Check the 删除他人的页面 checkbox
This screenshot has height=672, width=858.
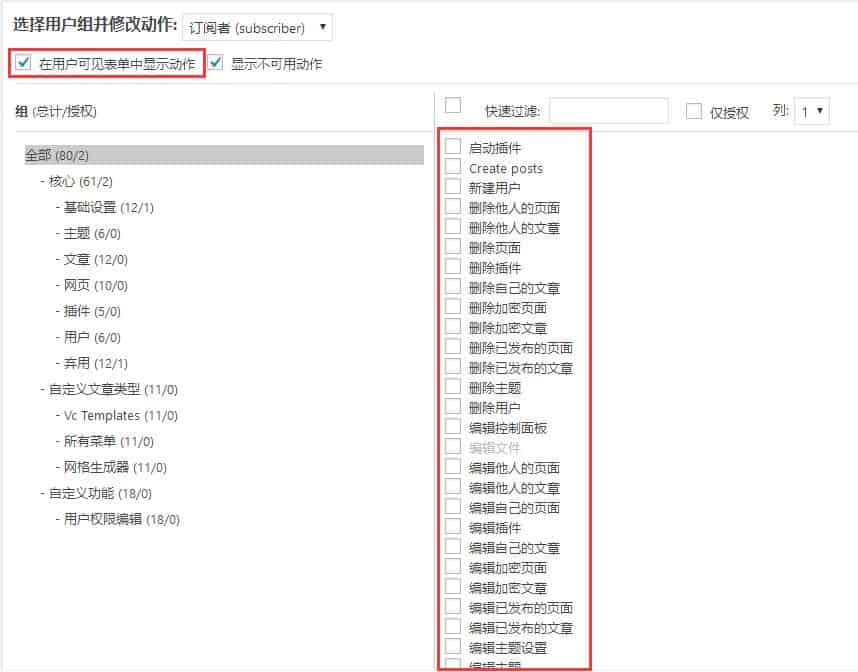[x=453, y=206]
